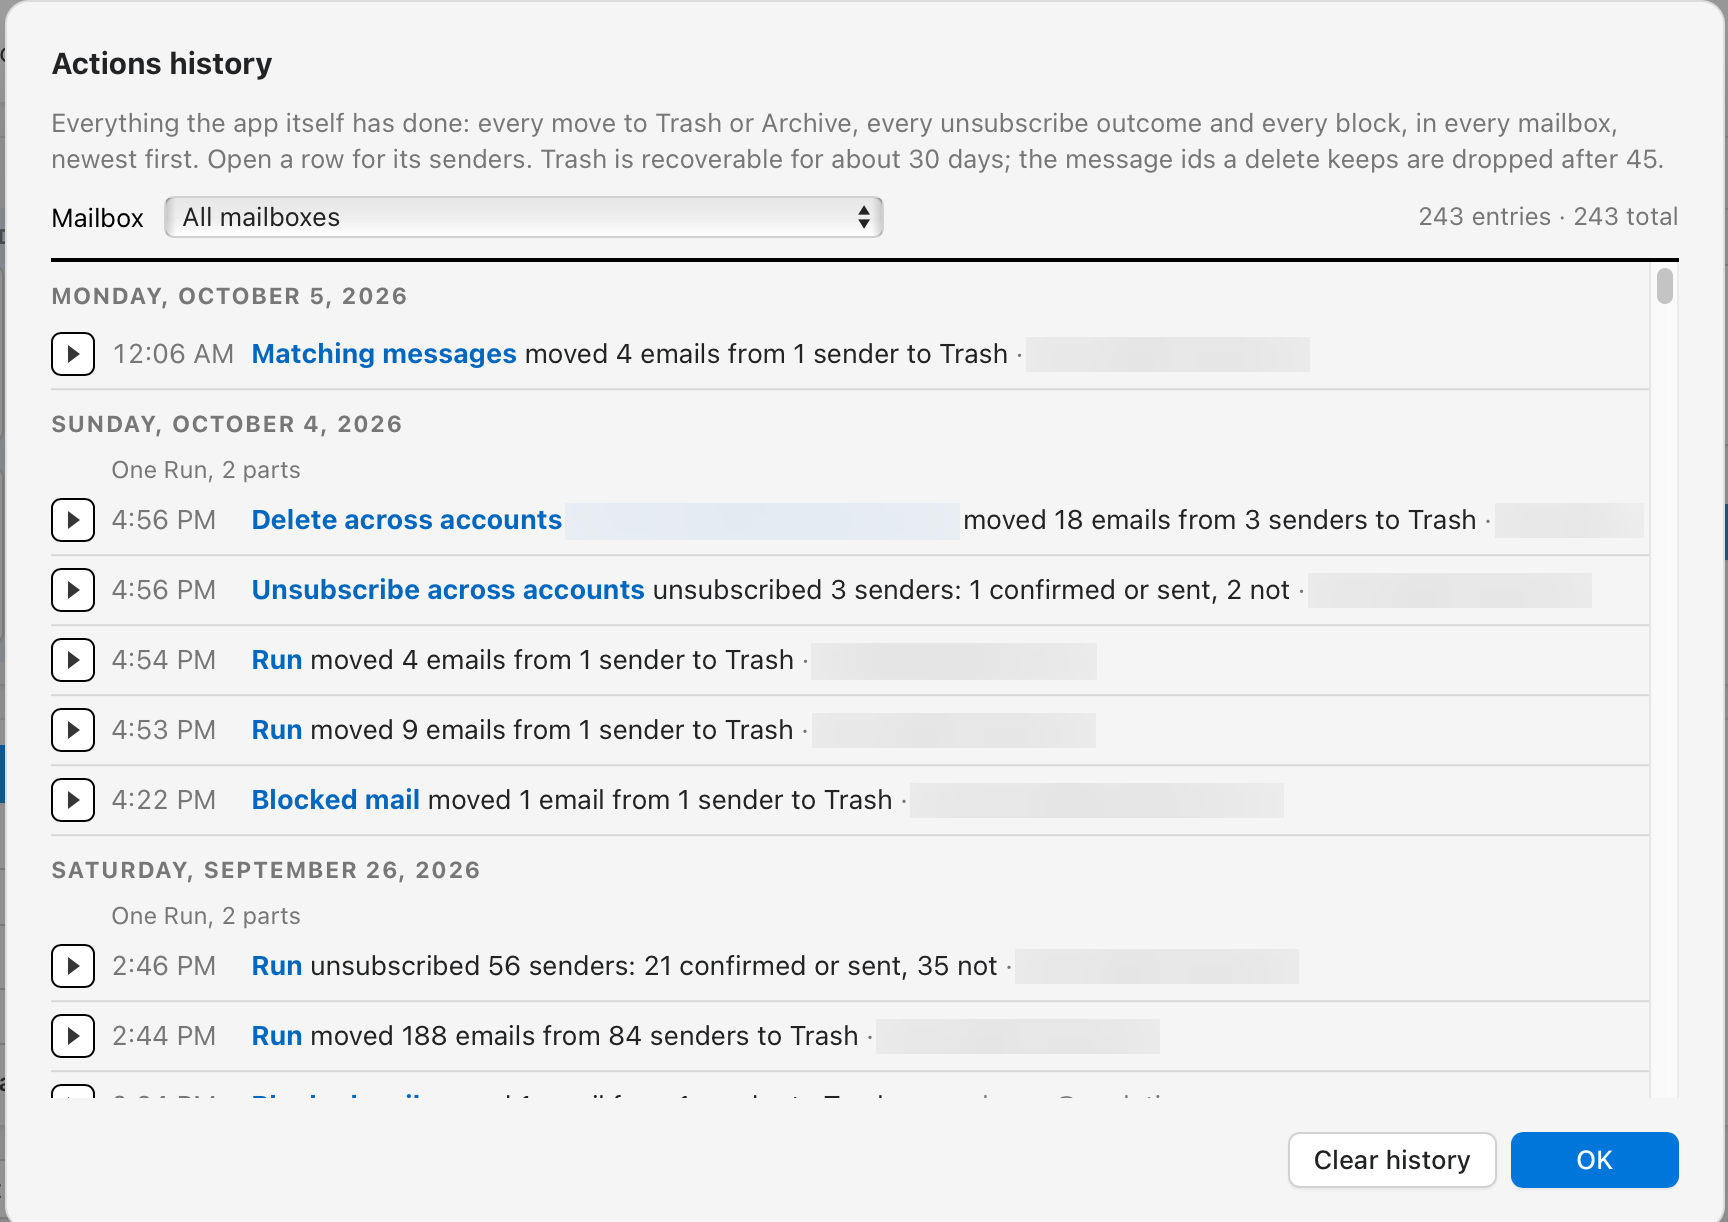1728x1222 pixels.
Task: Open the Matching messages link
Action: tap(384, 354)
